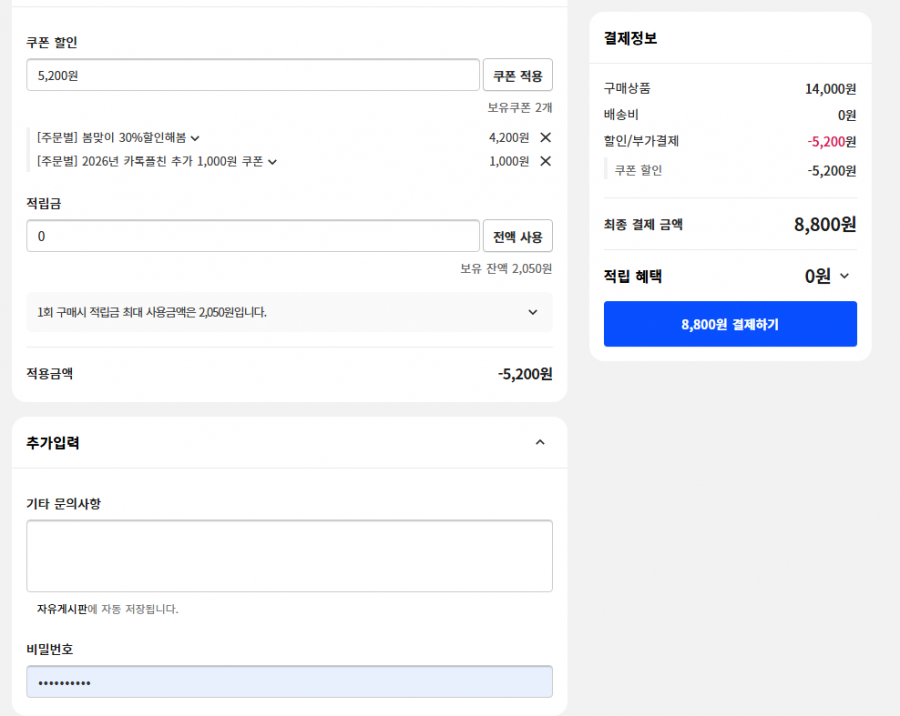Viewport: 900px width, 716px height.
Task: Click the 보유쿠폰 2개 text
Action: tap(519, 107)
